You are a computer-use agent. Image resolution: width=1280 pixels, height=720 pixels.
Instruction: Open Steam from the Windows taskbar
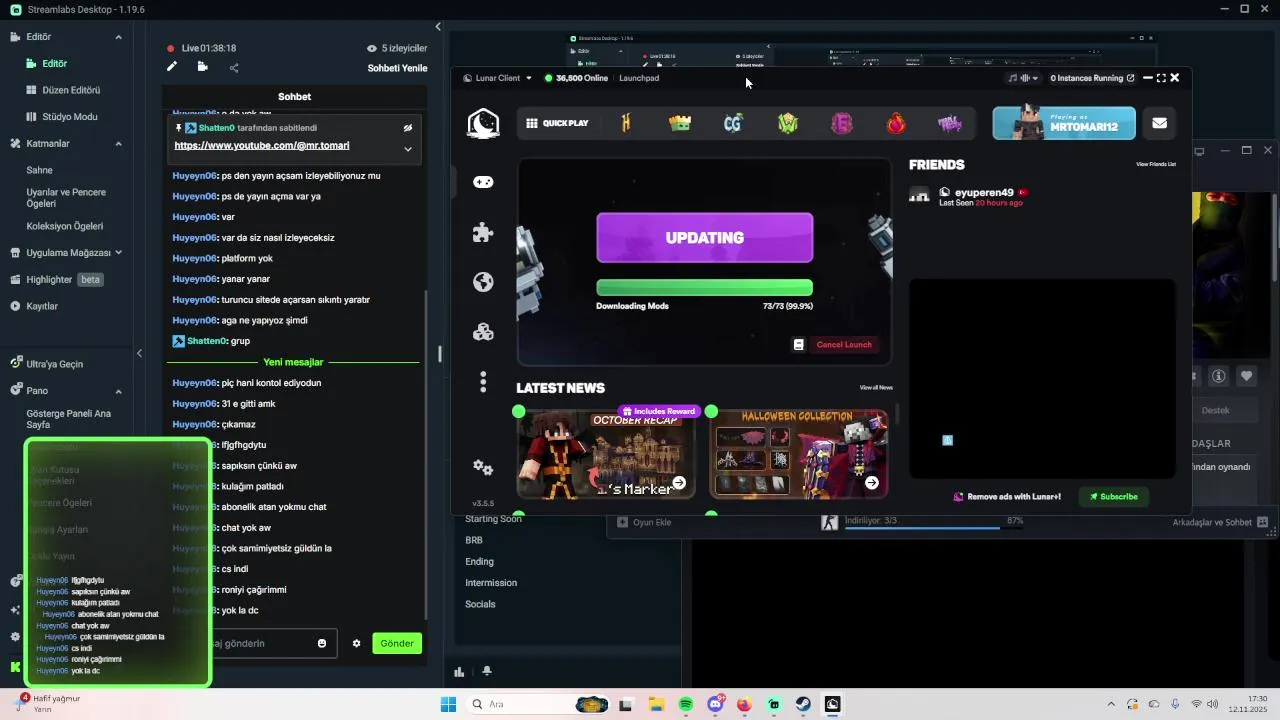click(804, 704)
